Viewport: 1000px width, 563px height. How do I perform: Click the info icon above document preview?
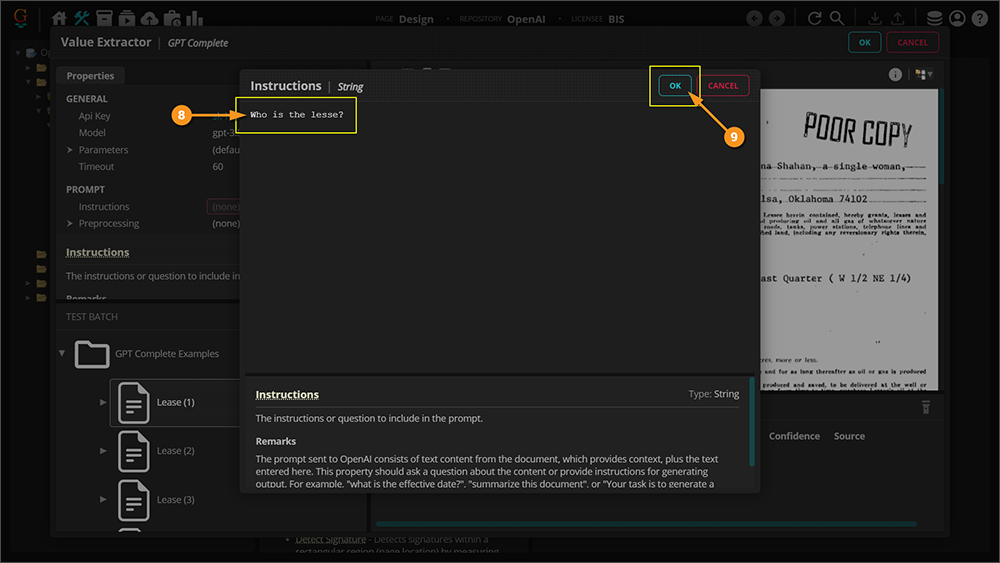(895, 75)
